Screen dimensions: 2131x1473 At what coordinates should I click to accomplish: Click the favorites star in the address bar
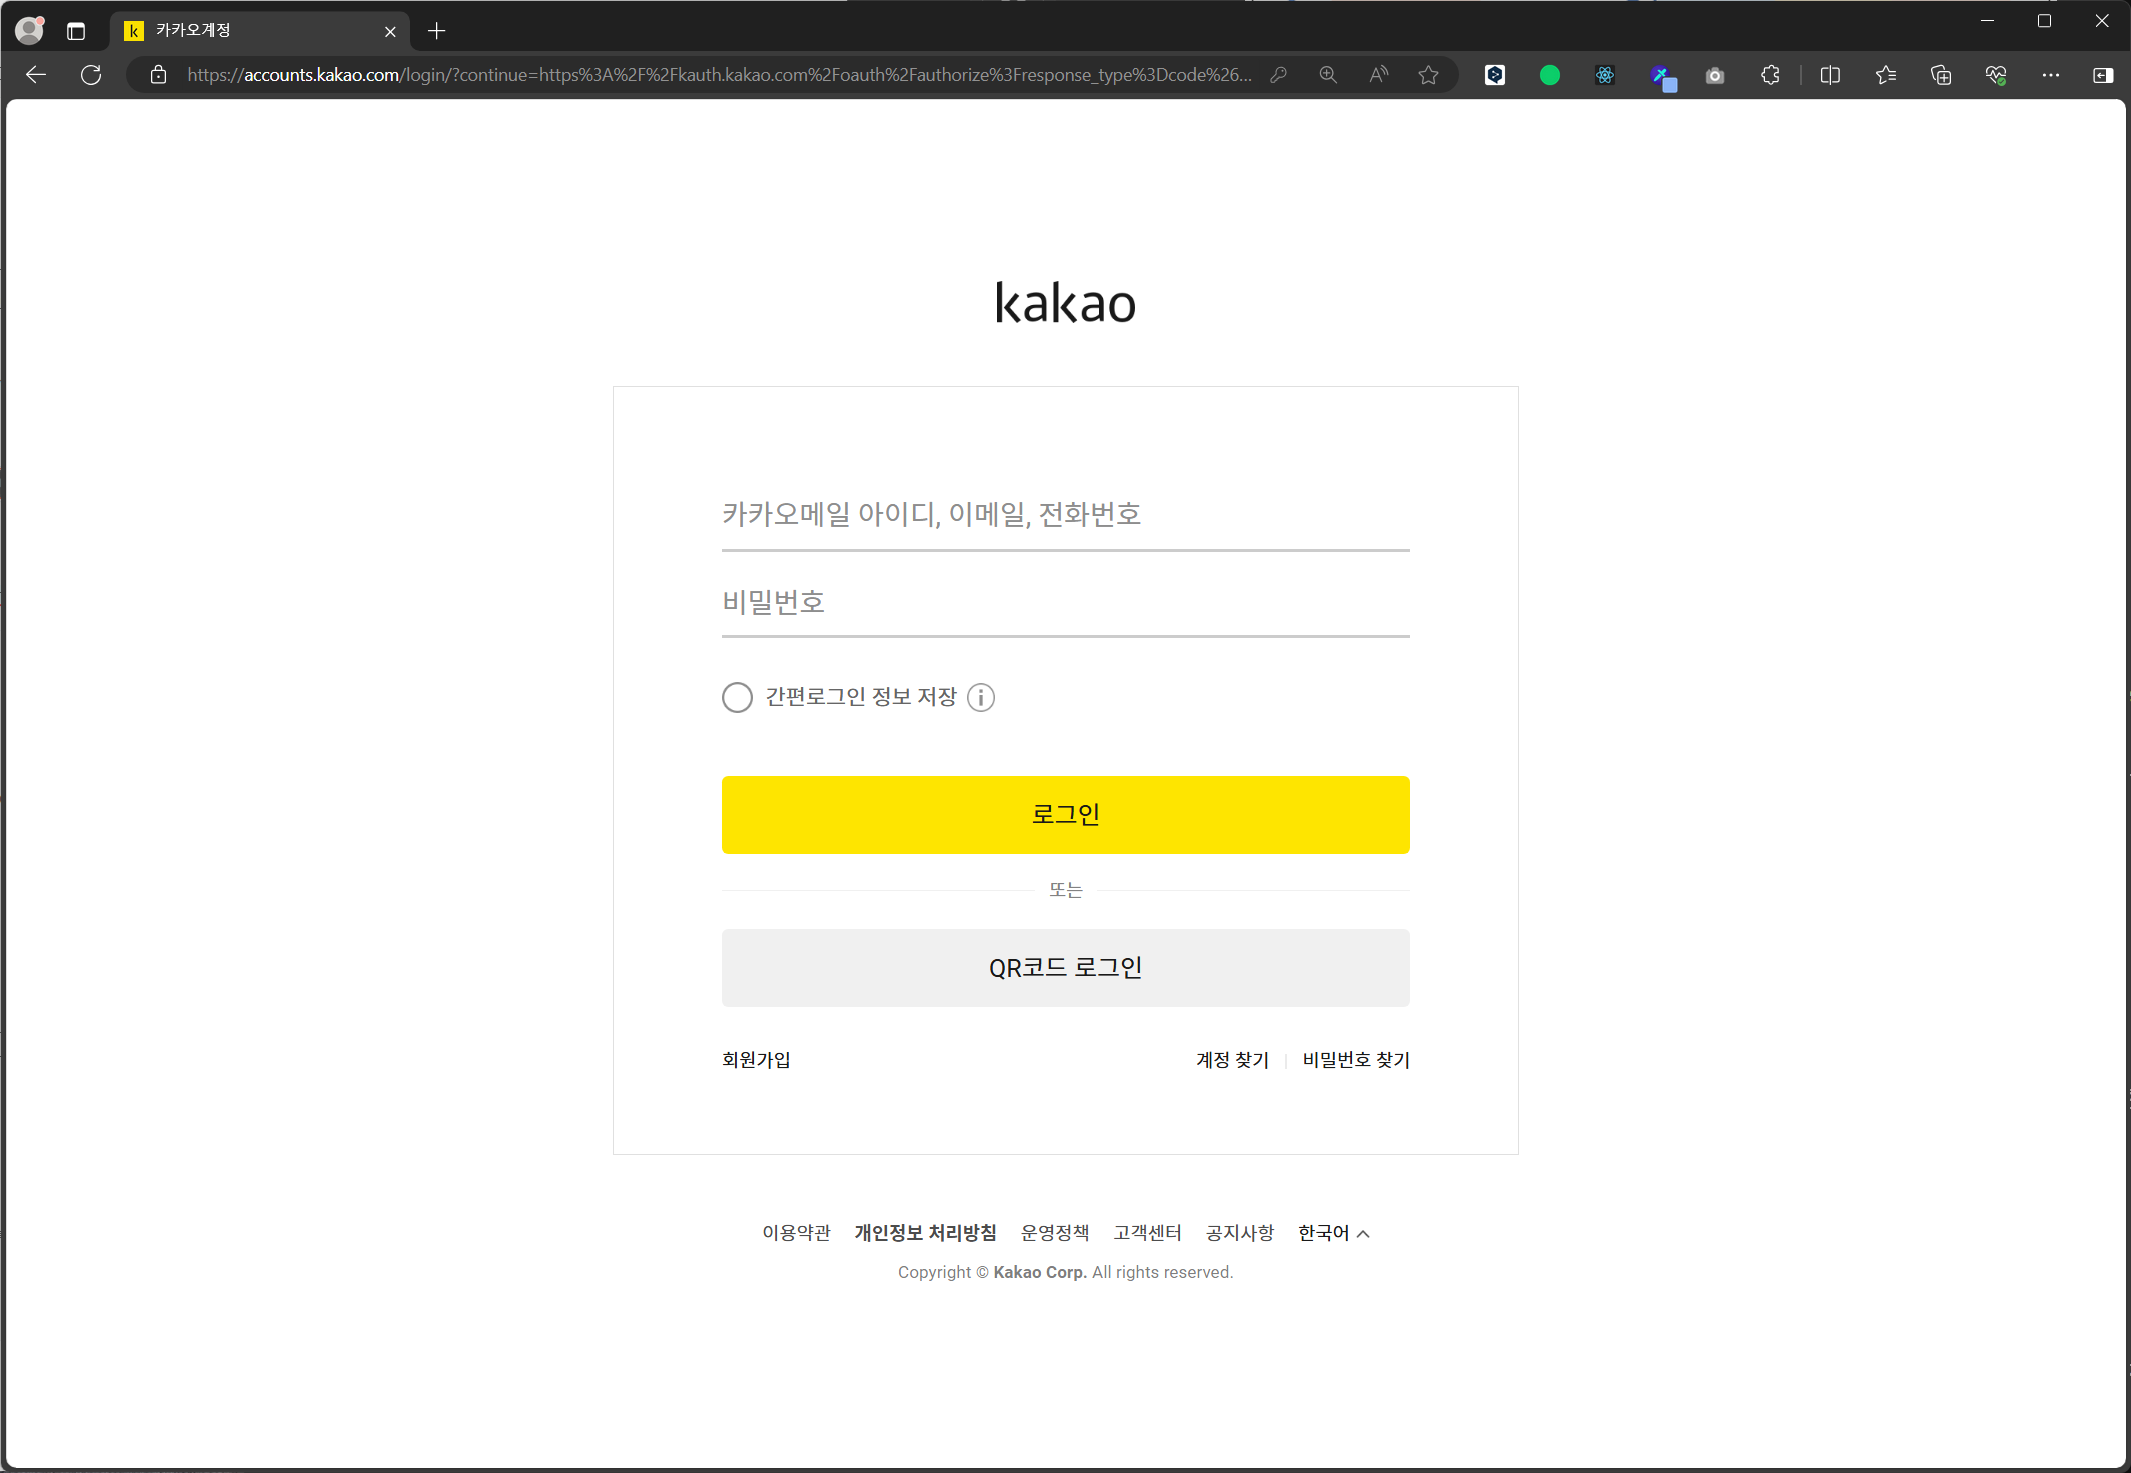click(x=1428, y=75)
